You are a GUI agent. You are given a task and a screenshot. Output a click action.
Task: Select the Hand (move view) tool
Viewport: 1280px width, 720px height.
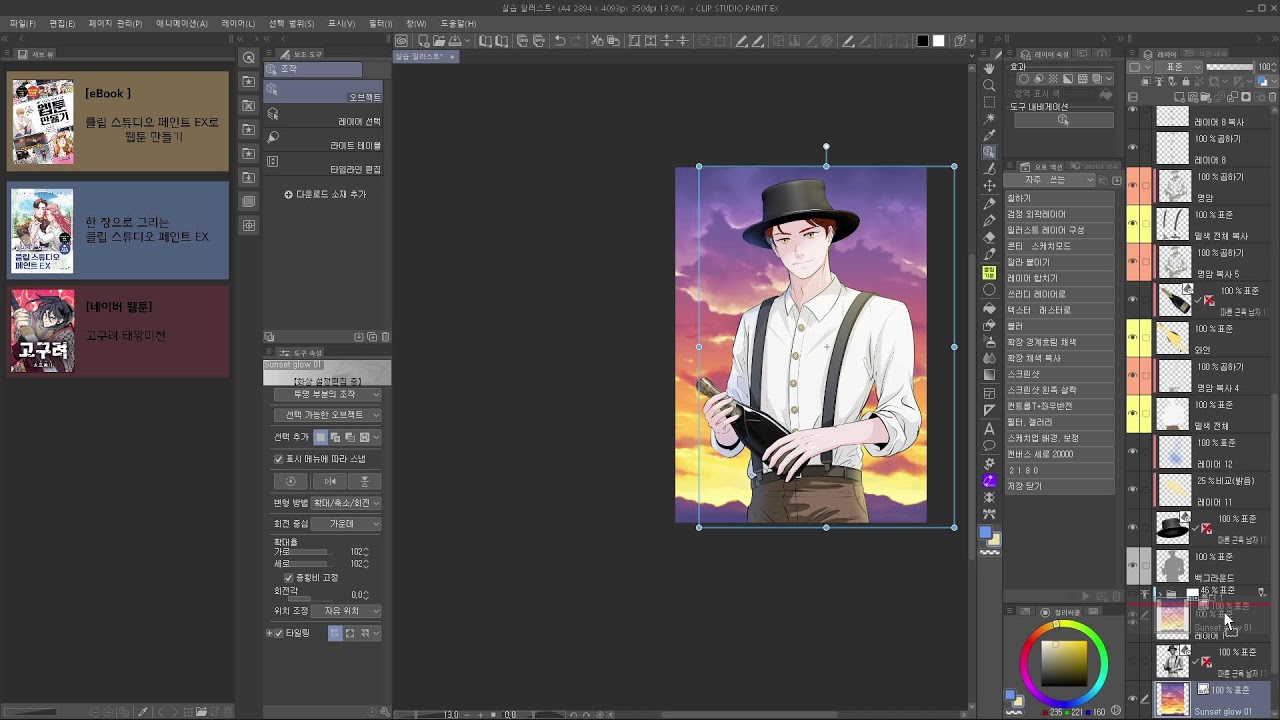click(x=989, y=68)
